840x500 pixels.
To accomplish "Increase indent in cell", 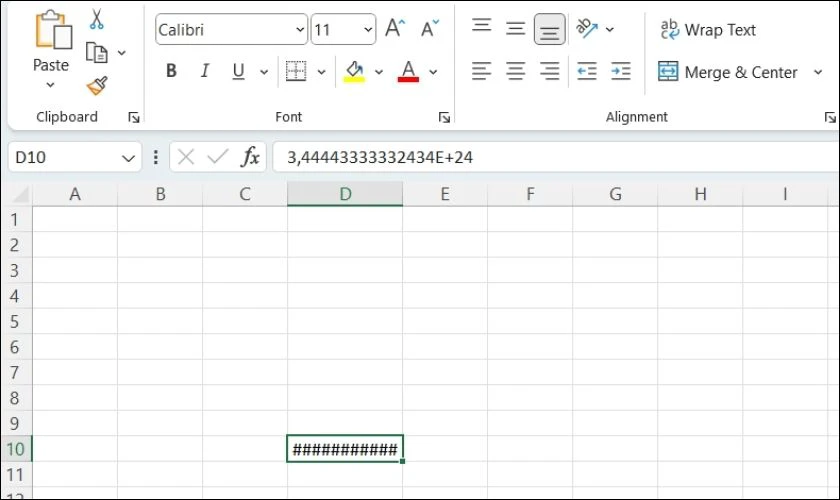I will [x=621, y=71].
